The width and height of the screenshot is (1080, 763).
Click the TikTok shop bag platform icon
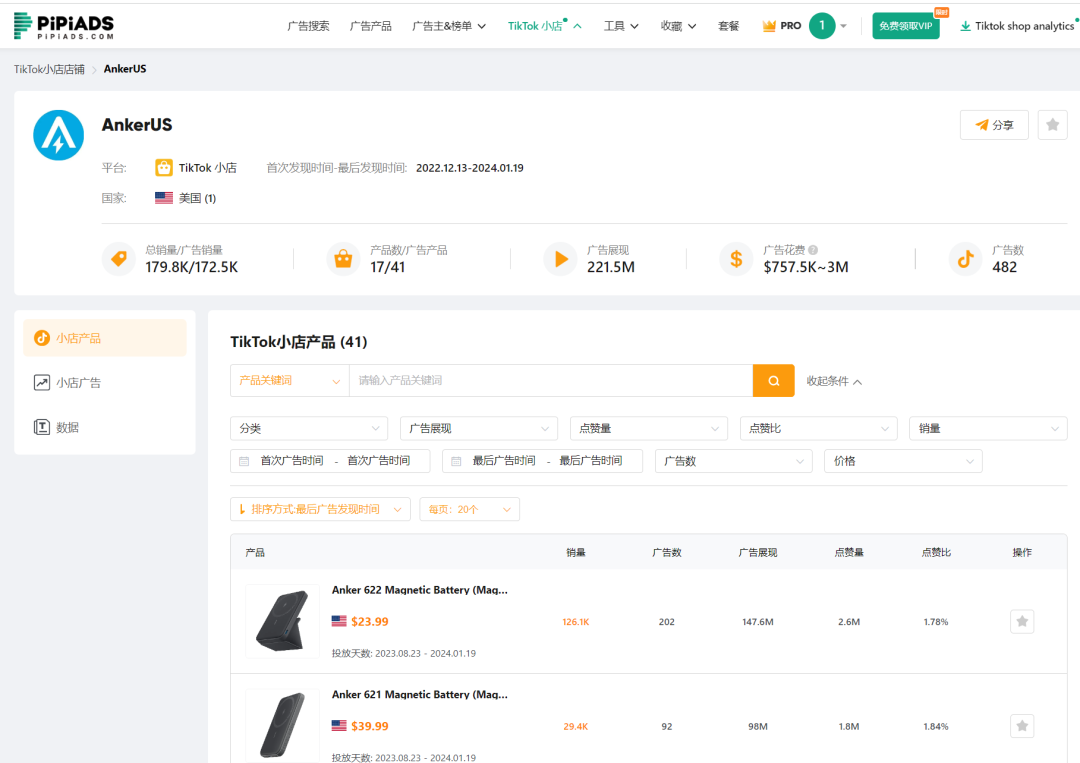pos(163,167)
